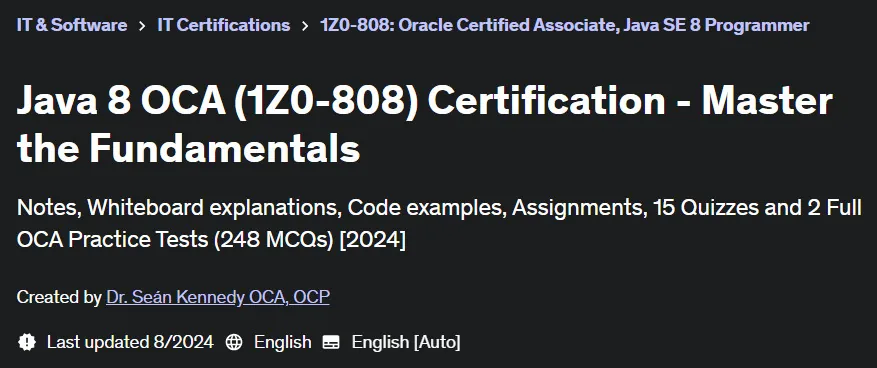This screenshot has width=877, height=368.
Task: Click the globe language icon
Action: pyautogui.click(x=234, y=342)
